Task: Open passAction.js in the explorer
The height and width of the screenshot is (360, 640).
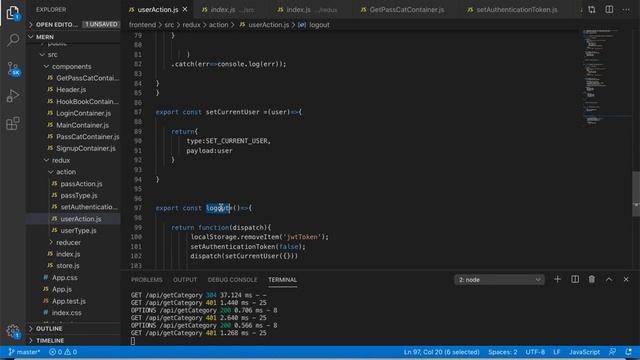Action: coord(81,184)
